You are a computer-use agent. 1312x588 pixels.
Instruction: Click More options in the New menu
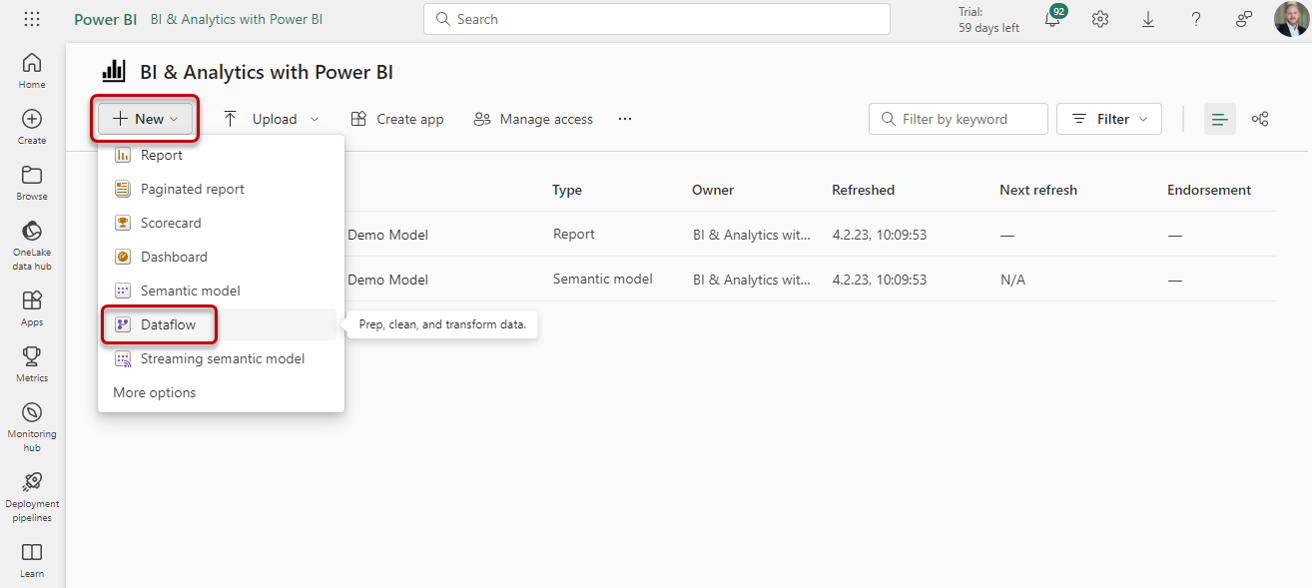tap(155, 393)
